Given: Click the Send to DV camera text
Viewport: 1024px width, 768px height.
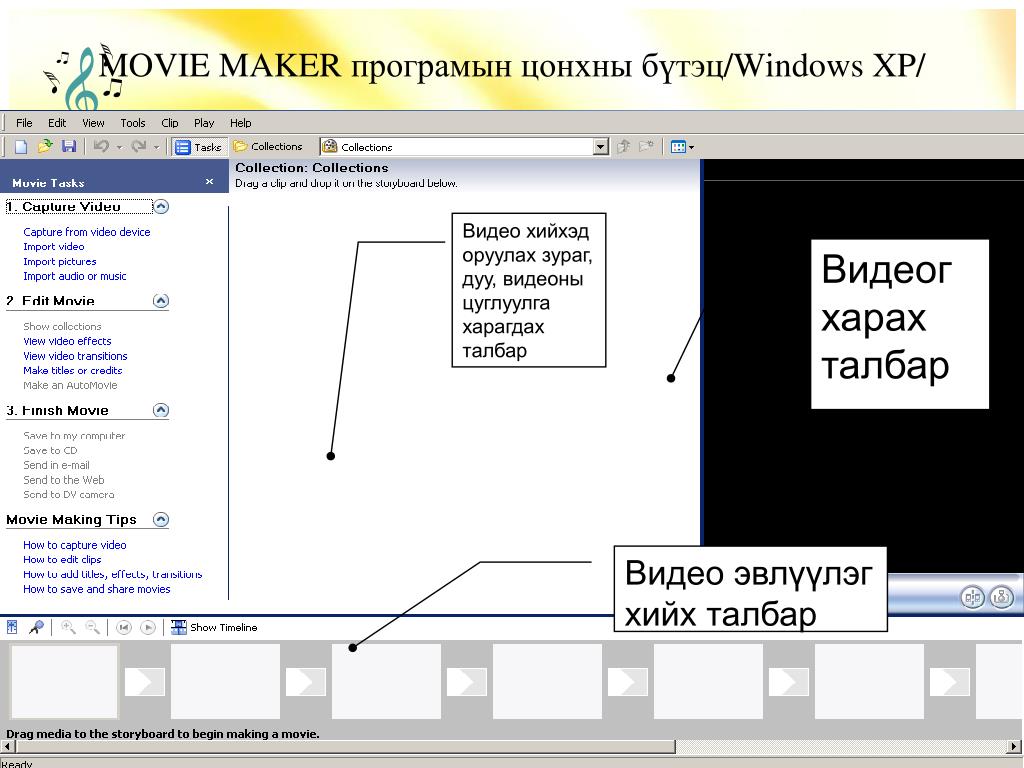Looking at the screenshot, I should point(69,494).
